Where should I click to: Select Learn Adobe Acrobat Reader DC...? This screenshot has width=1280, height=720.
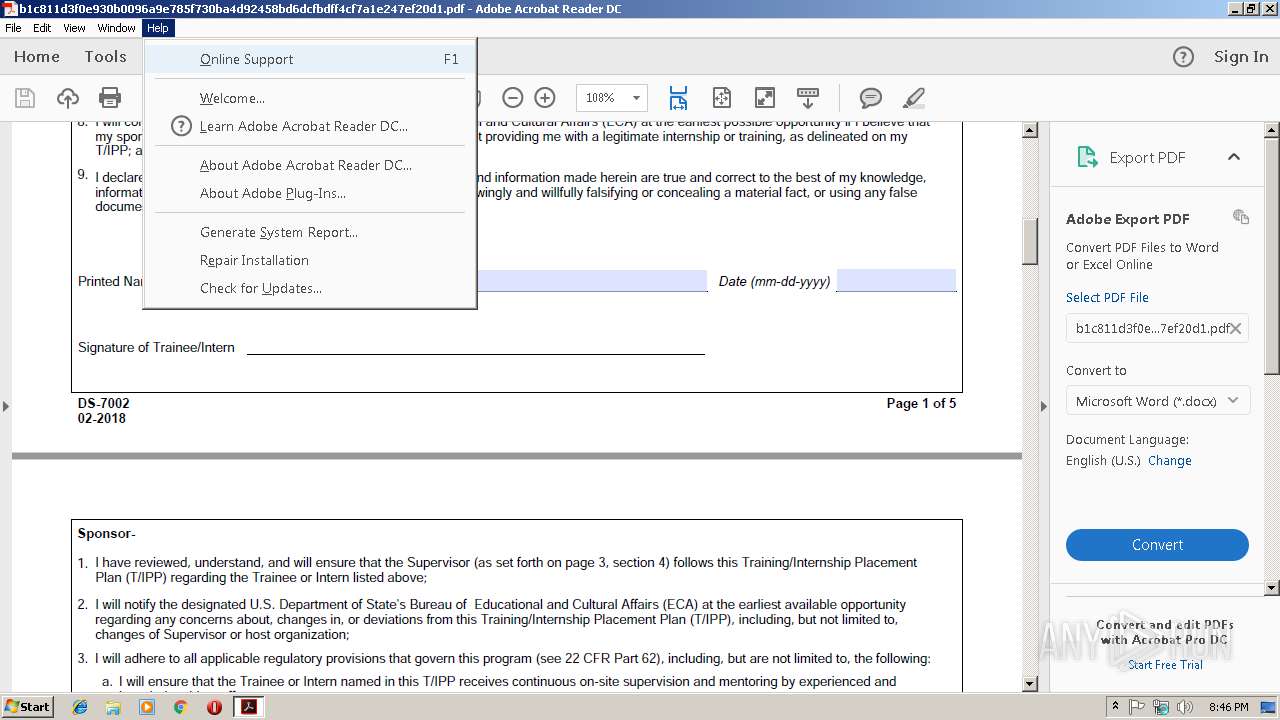tap(310, 126)
